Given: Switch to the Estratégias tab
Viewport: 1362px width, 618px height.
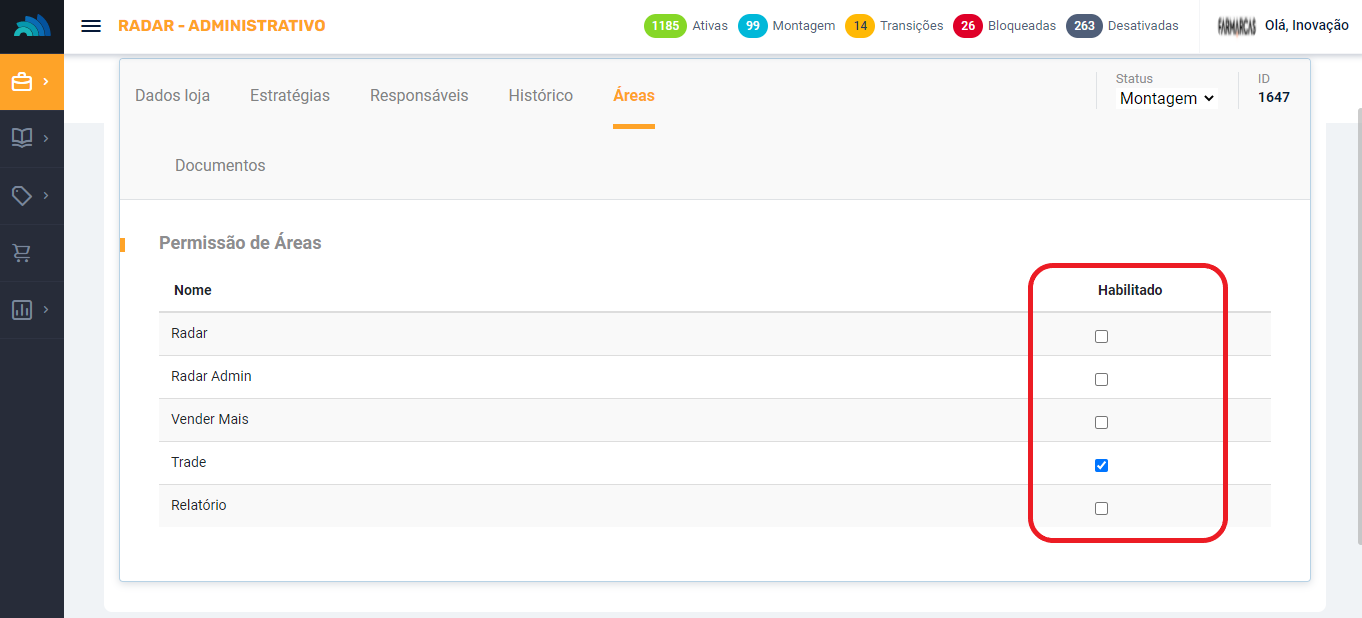Looking at the screenshot, I should point(289,96).
